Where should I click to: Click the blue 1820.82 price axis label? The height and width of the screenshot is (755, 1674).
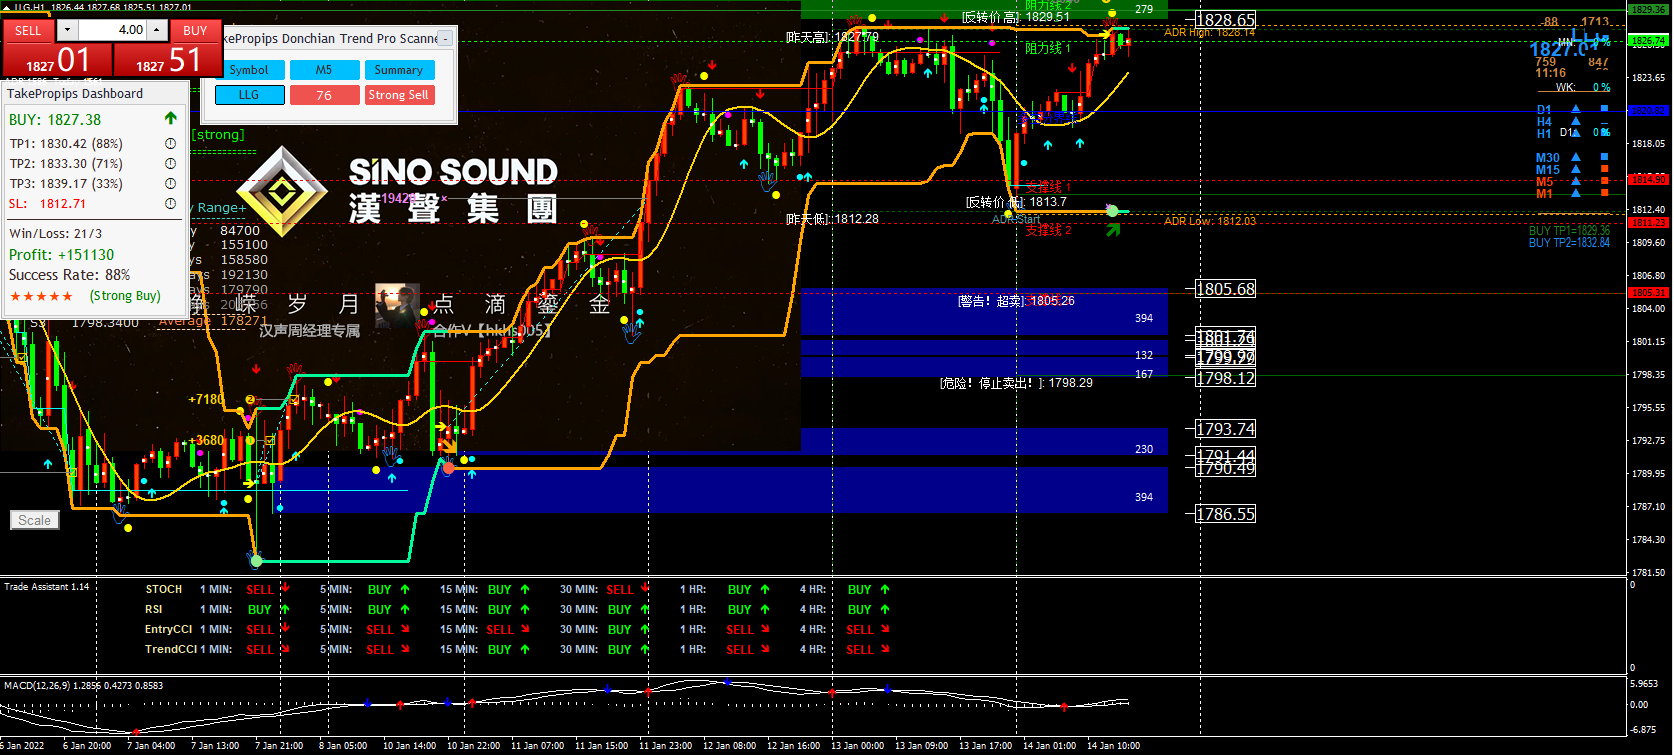(1649, 111)
